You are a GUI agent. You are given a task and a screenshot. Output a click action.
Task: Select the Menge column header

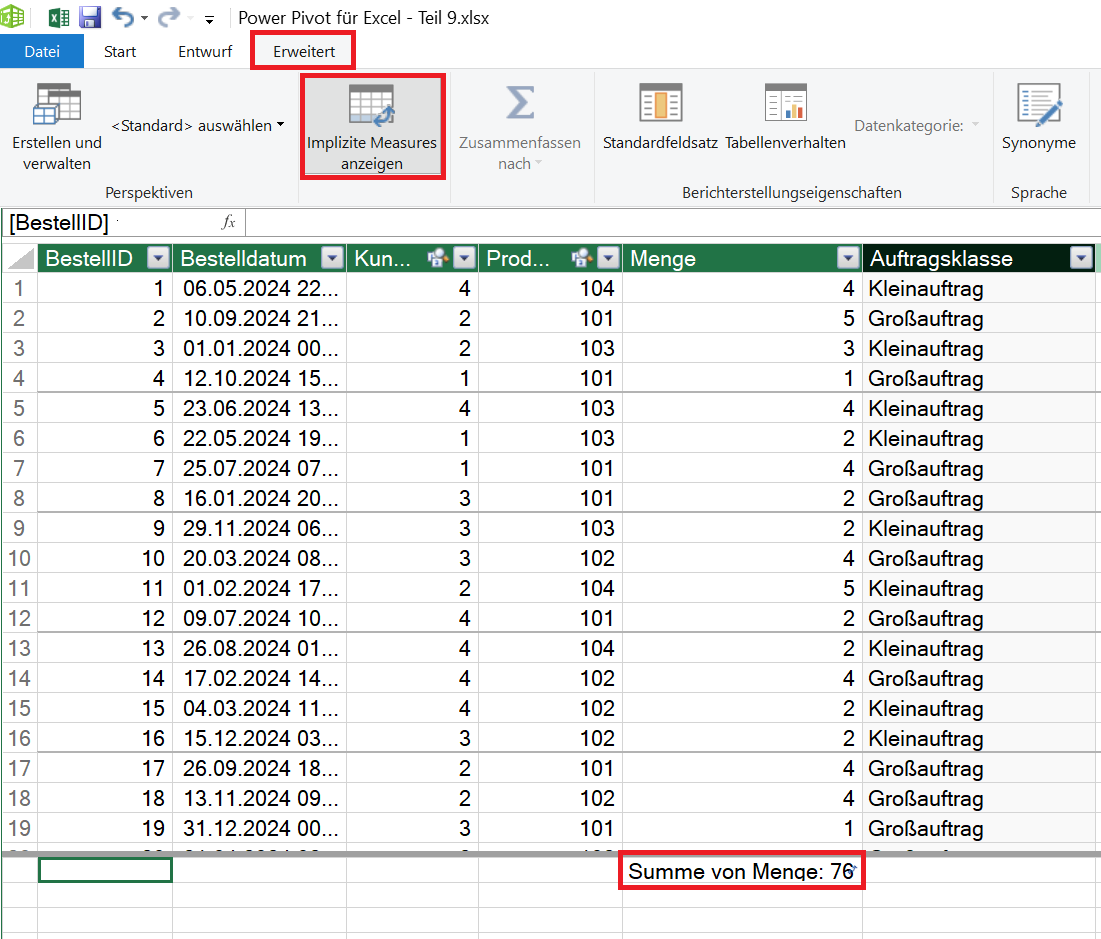(663, 258)
